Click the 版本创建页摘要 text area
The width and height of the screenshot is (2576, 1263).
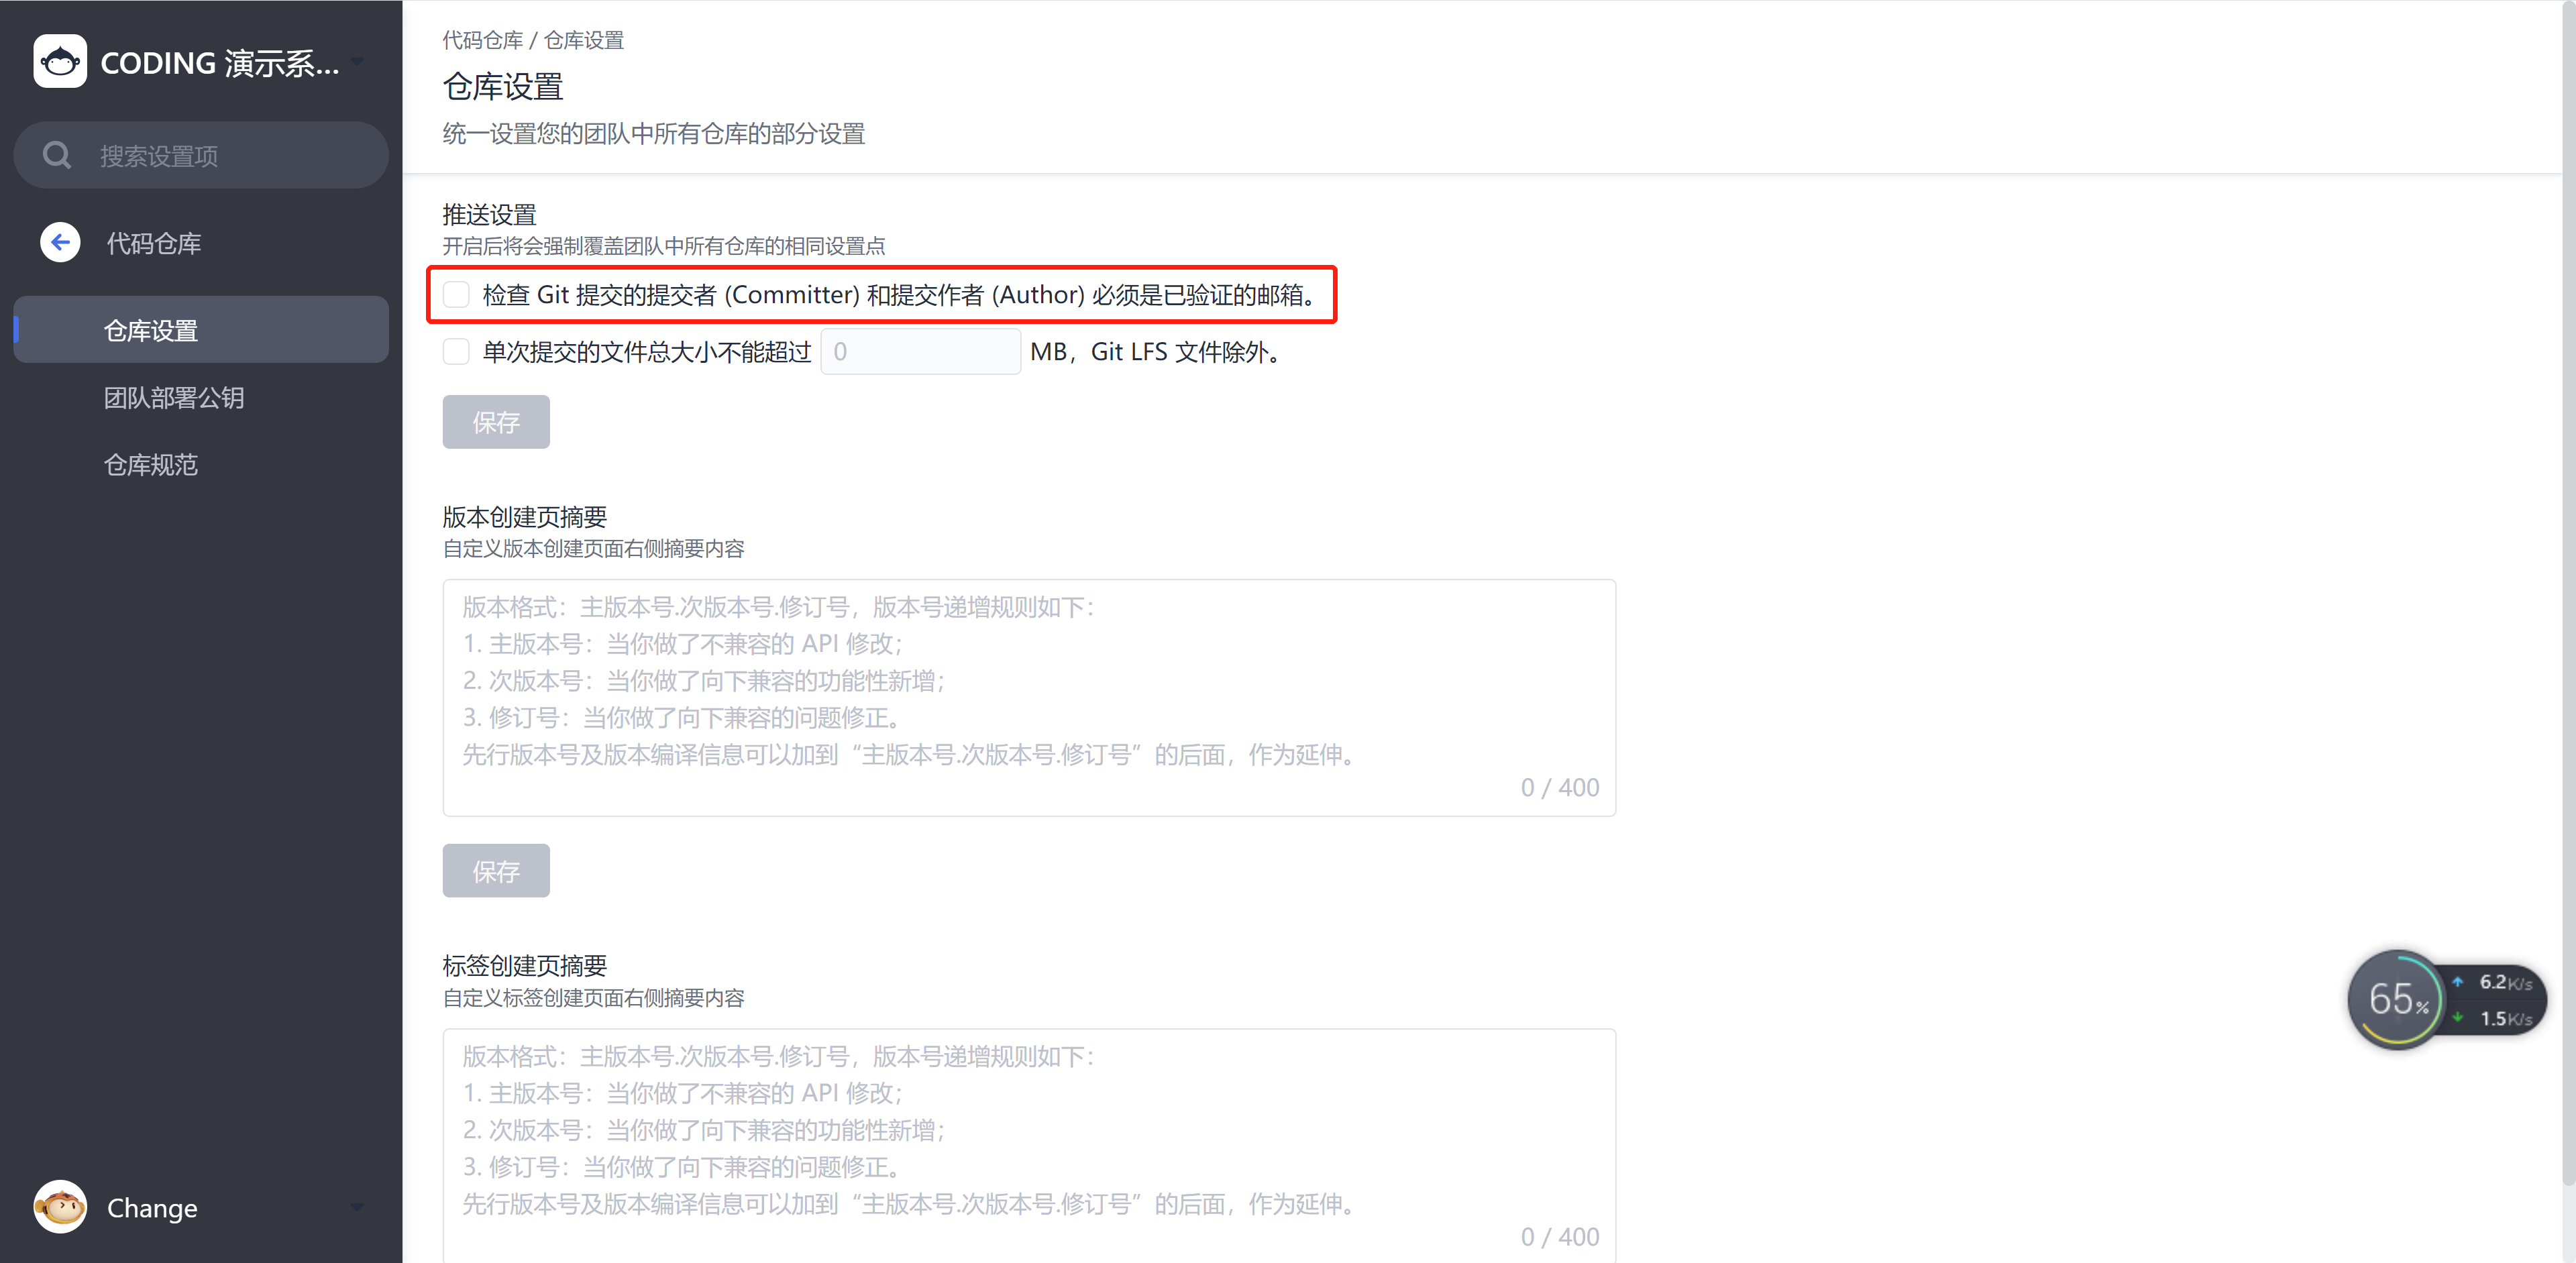1029,698
